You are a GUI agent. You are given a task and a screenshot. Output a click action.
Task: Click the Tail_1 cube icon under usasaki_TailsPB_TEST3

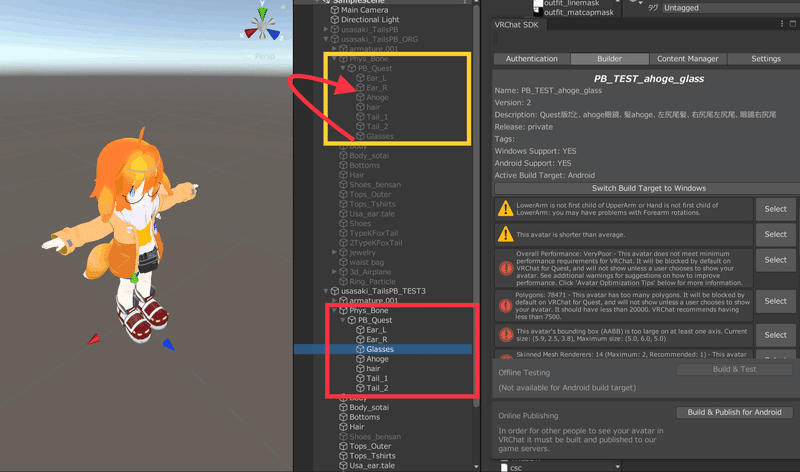[360, 378]
